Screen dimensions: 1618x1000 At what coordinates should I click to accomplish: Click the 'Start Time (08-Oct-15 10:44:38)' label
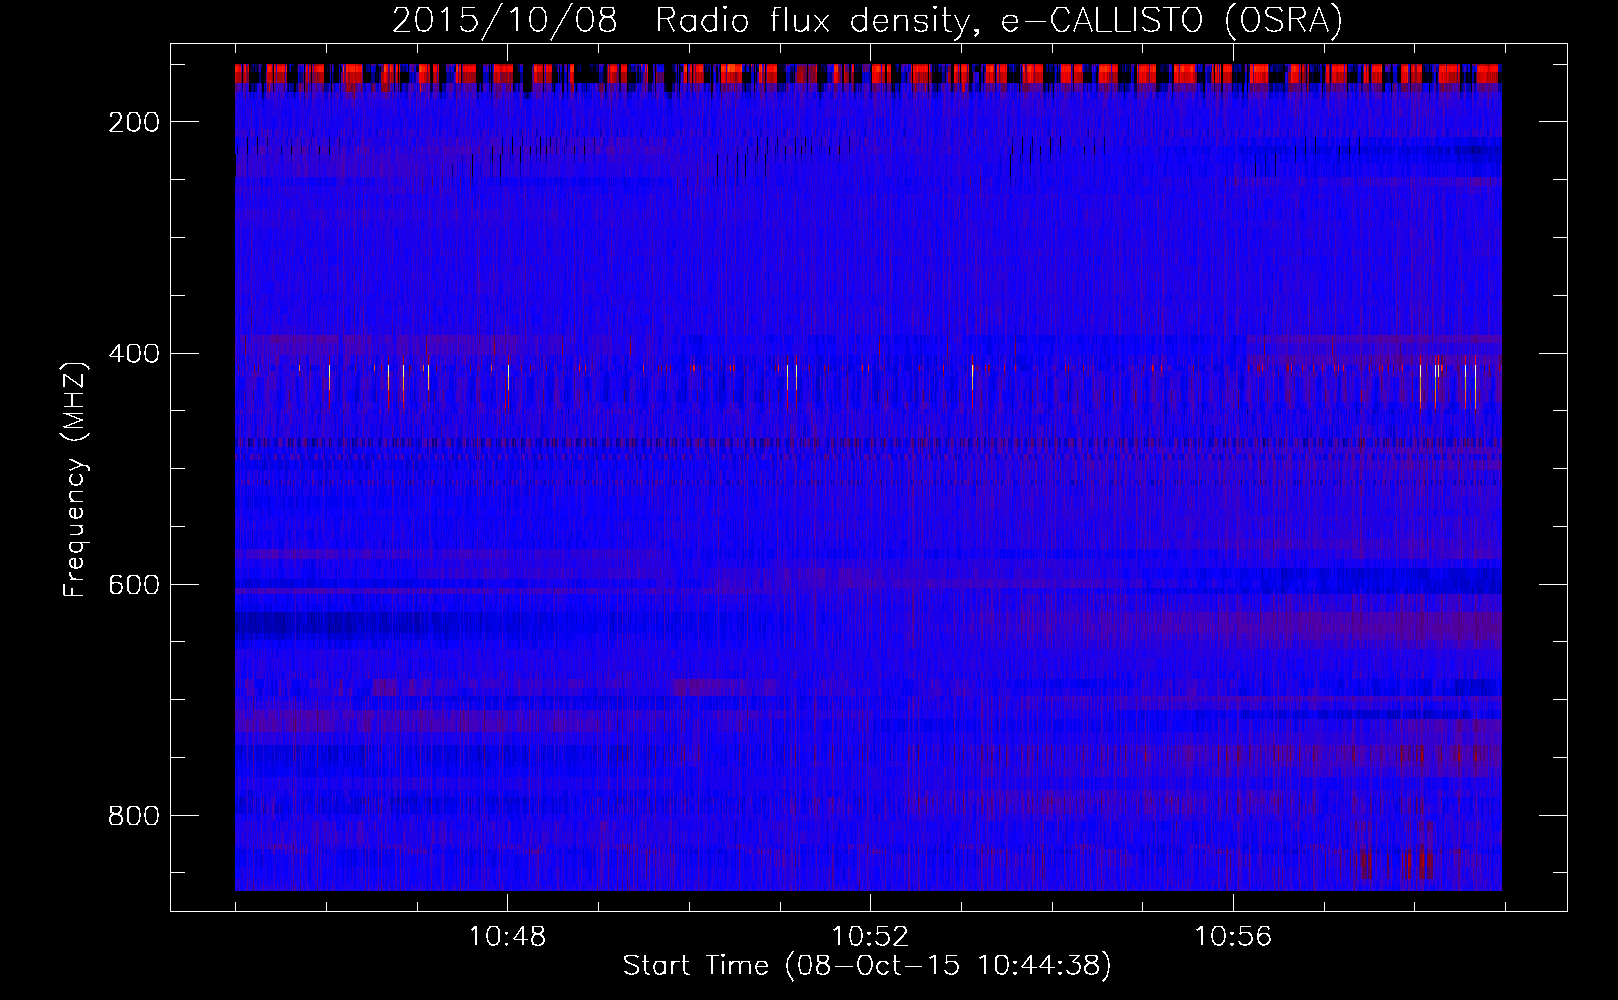(x=867, y=966)
